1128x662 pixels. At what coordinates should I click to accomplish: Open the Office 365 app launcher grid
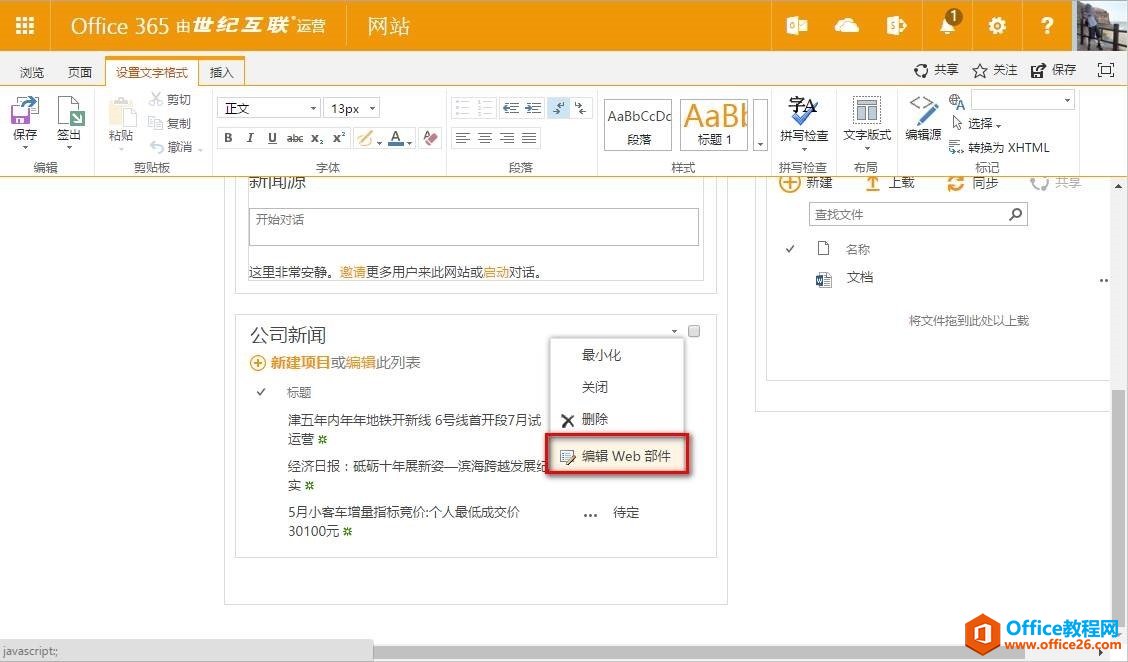click(25, 26)
